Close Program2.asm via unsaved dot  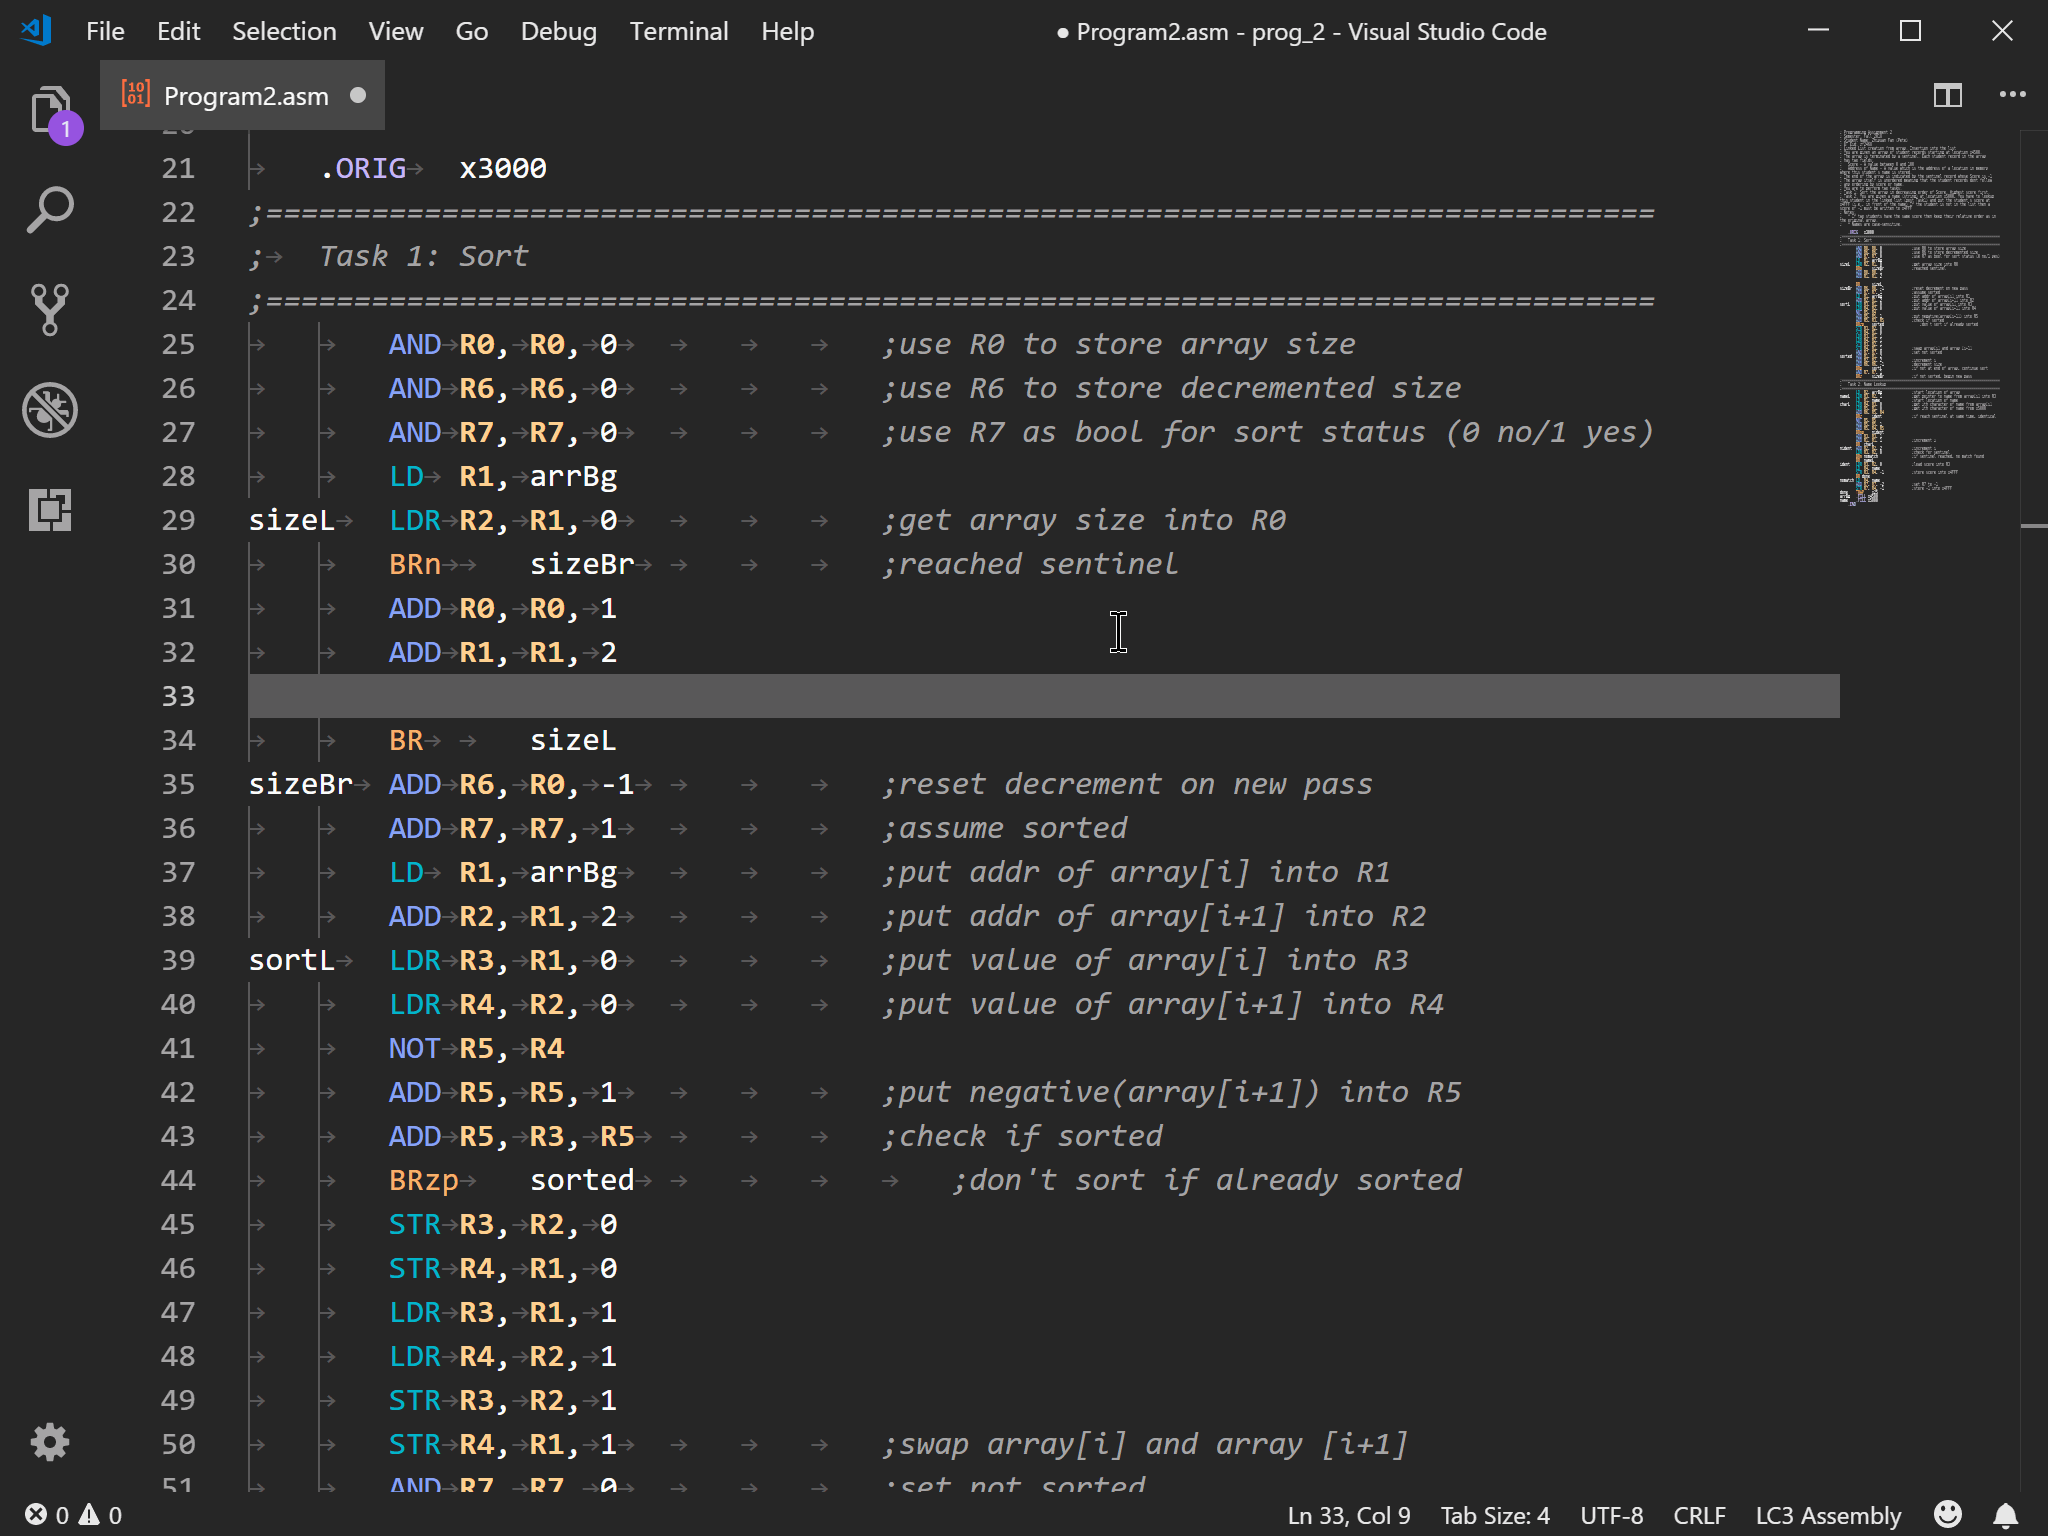tap(358, 96)
